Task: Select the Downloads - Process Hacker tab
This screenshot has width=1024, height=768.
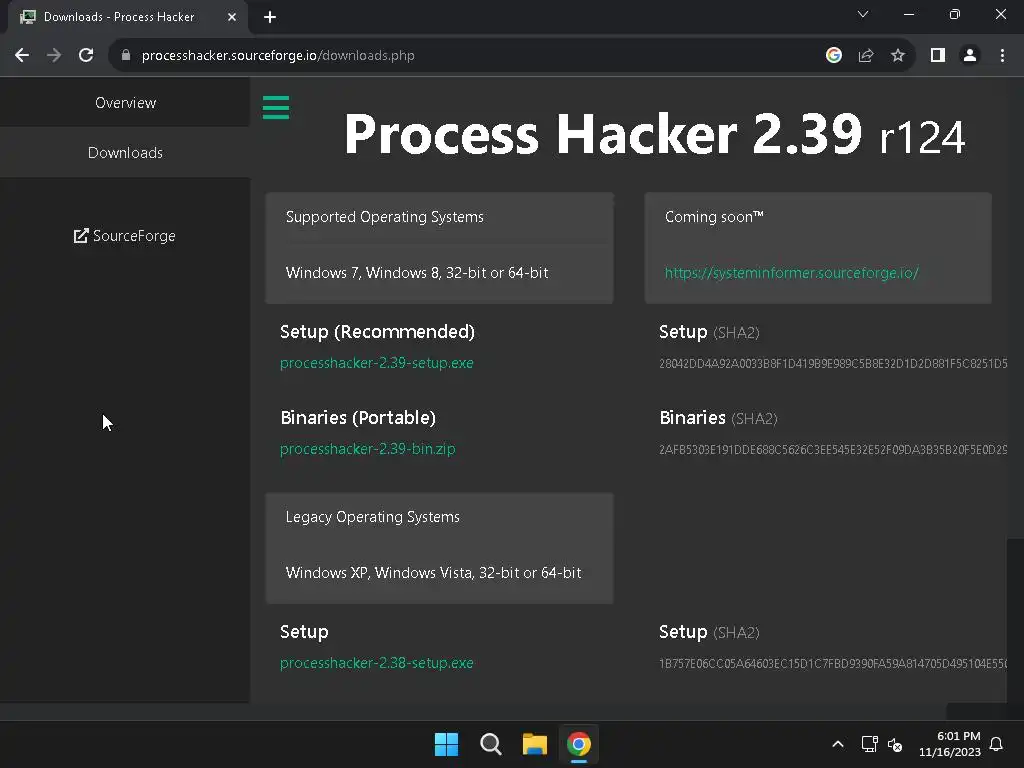Action: (x=127, y=17)
